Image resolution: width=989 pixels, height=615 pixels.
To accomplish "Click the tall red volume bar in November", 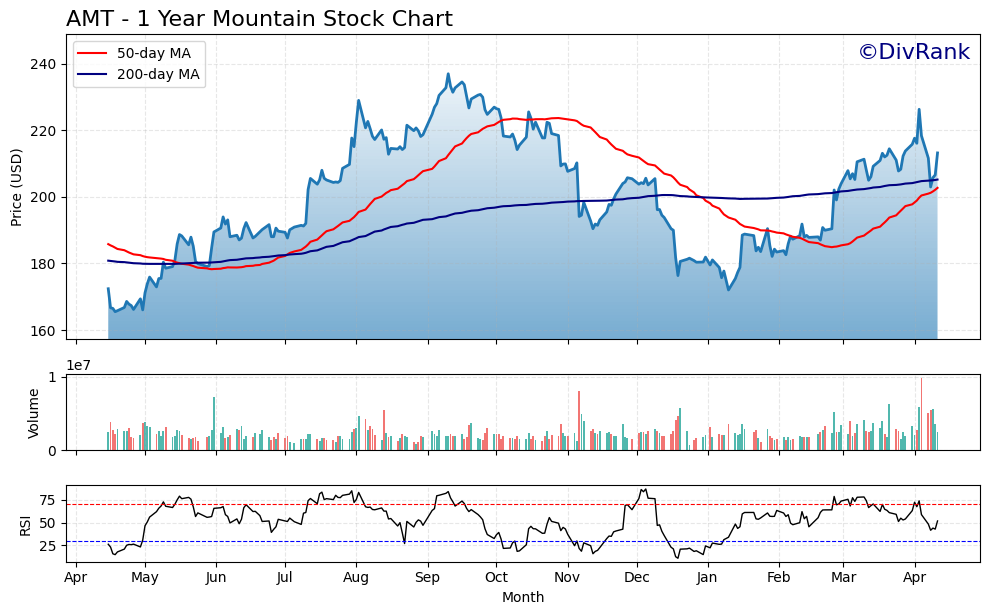I will point(578,421).
